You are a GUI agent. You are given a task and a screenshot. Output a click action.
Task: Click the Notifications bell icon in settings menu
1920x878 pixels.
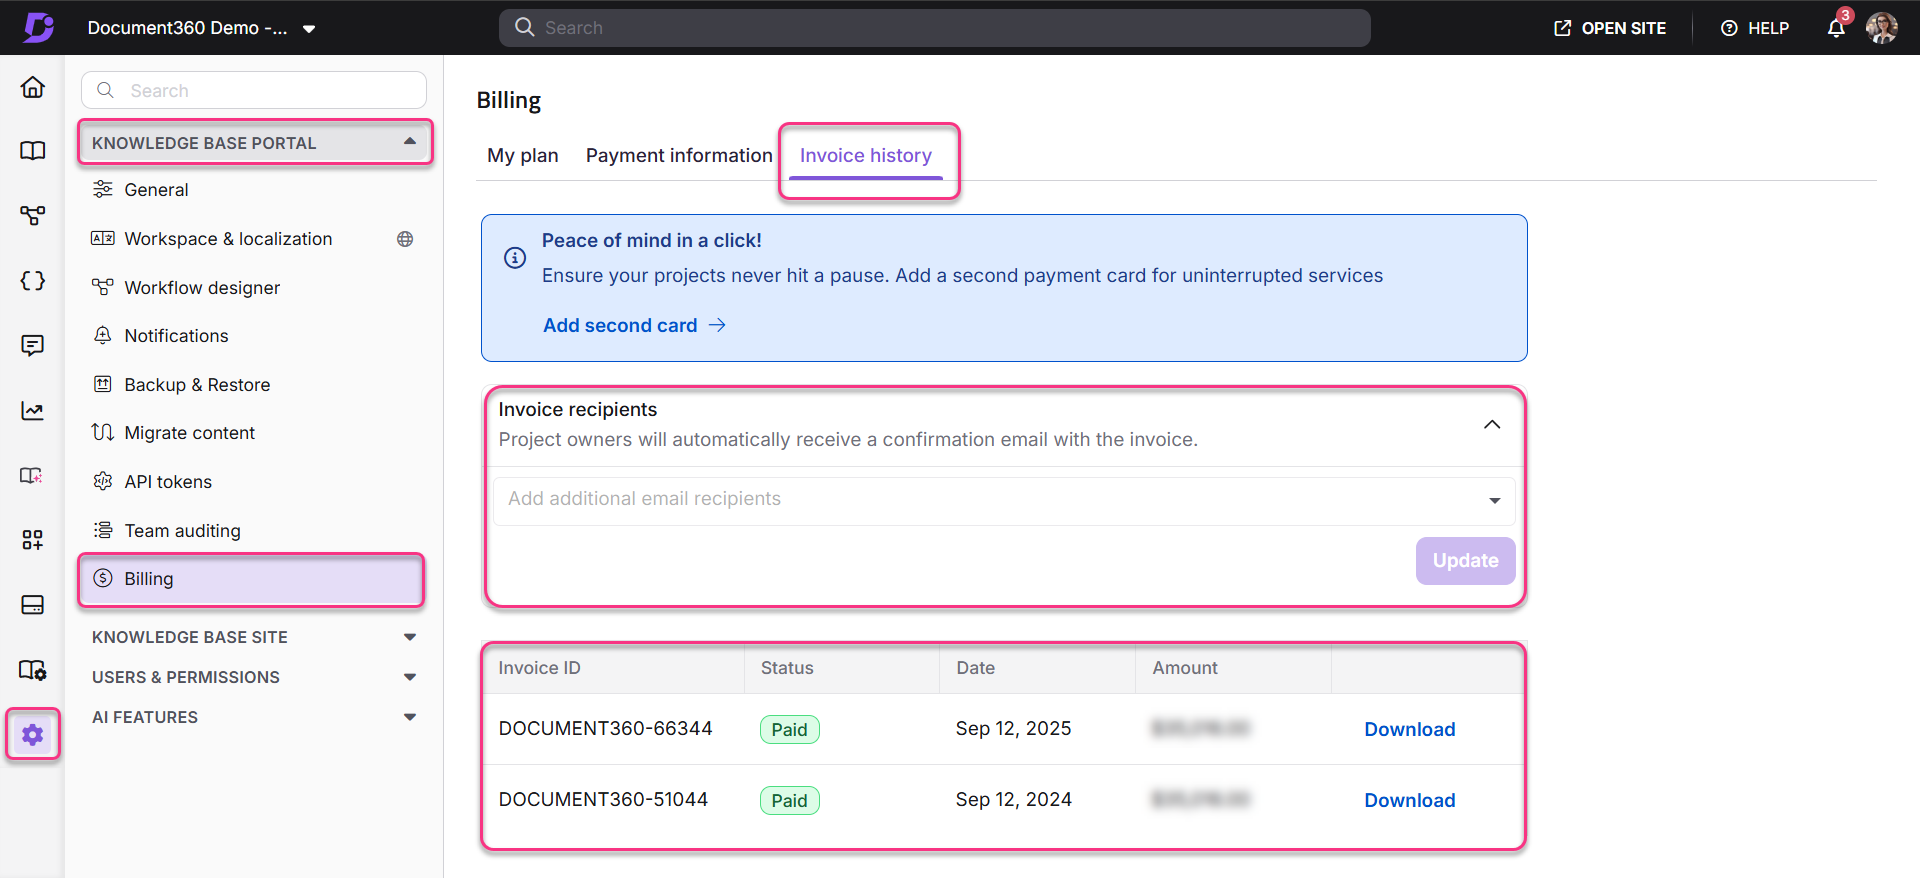tap(102, 335)
